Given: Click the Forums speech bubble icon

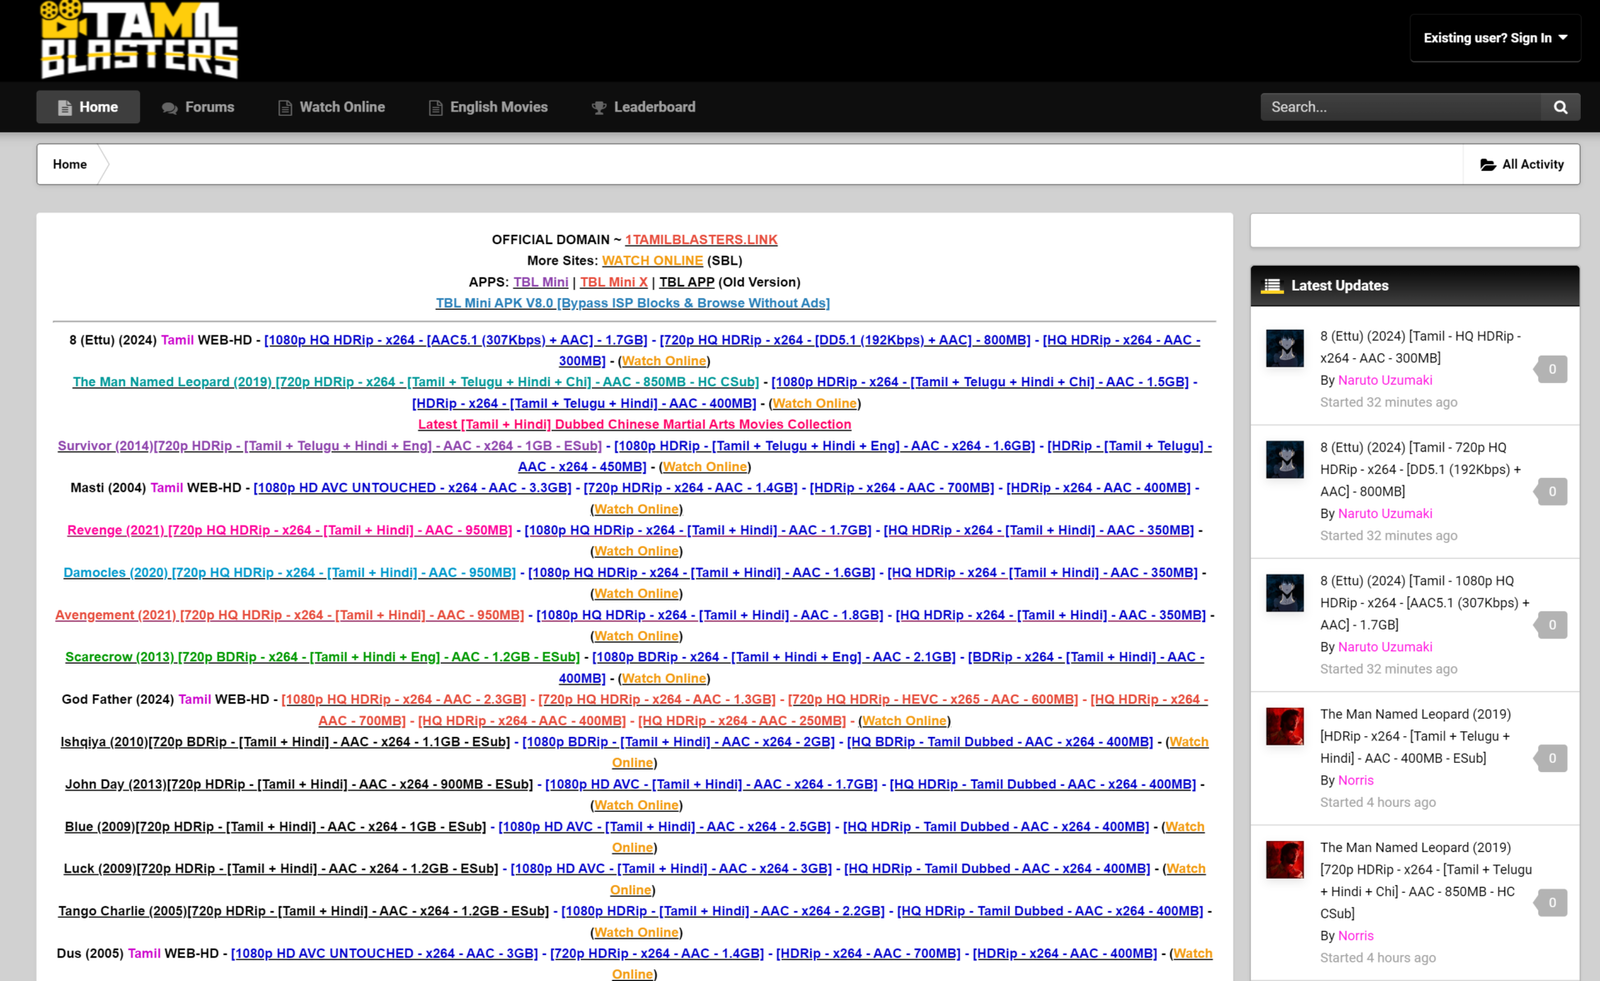Looking at the screenshot, I should click(x=170, y=107).
